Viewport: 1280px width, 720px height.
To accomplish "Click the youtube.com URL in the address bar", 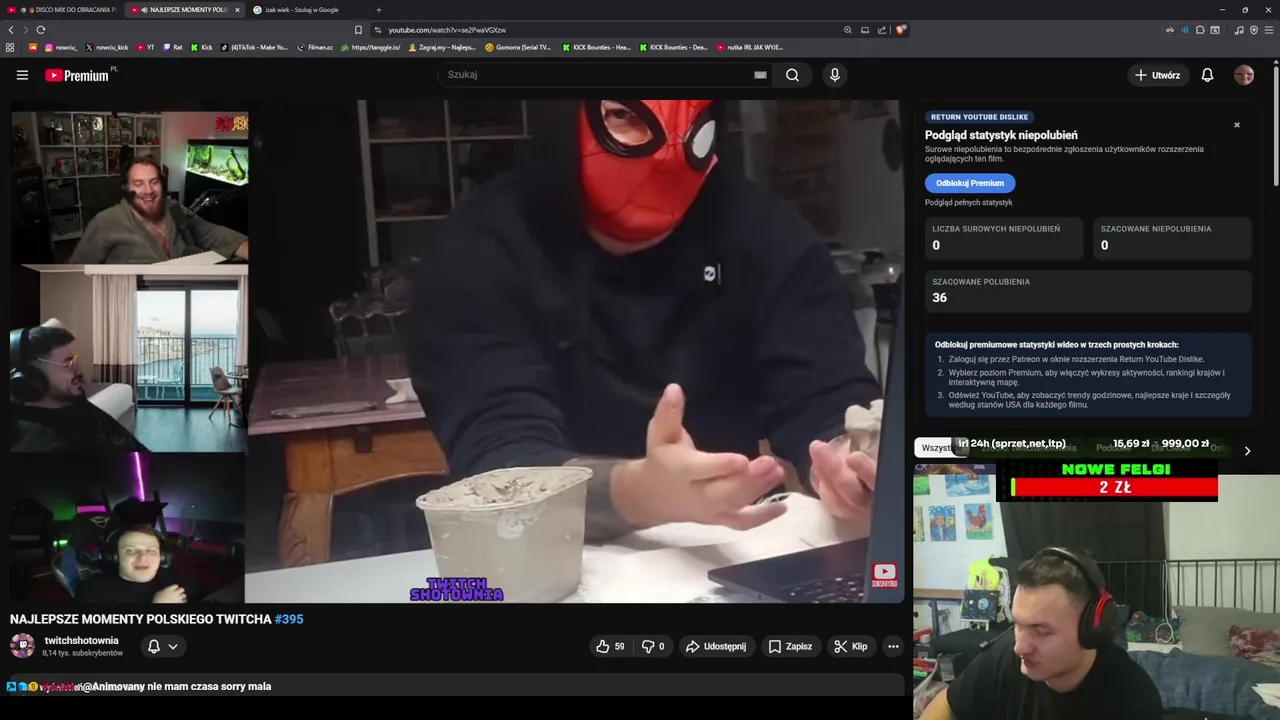I will coord(447,30).
